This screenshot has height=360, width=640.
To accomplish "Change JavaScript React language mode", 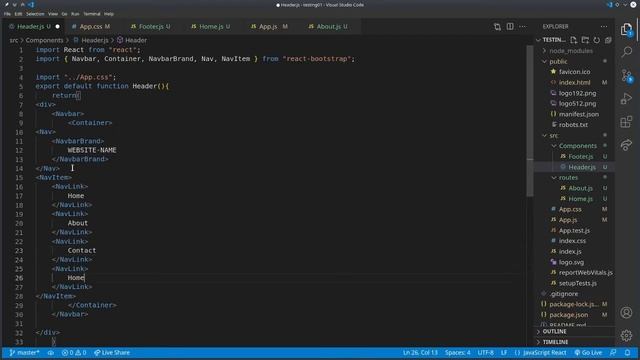I will pyautogui.click(x=544, y=353).
